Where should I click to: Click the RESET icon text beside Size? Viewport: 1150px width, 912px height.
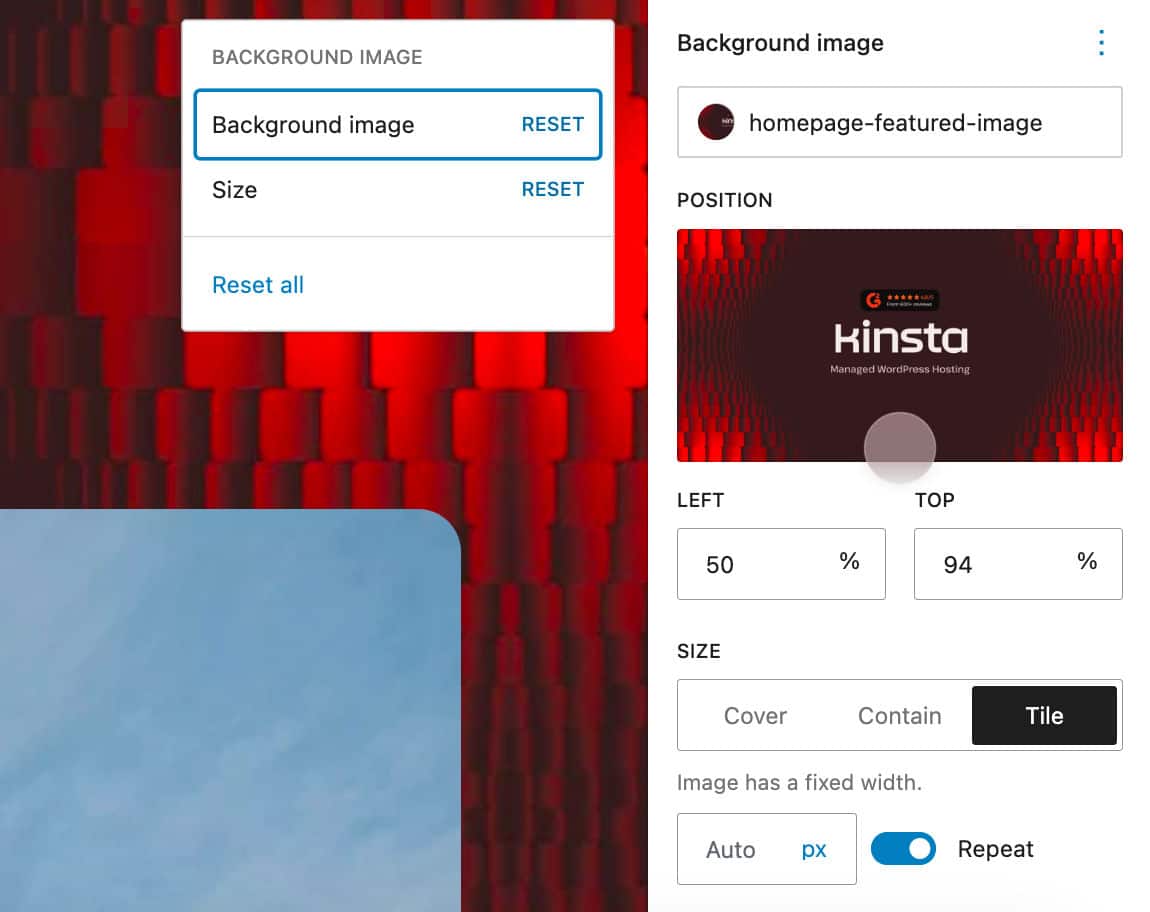pos(553,189)
